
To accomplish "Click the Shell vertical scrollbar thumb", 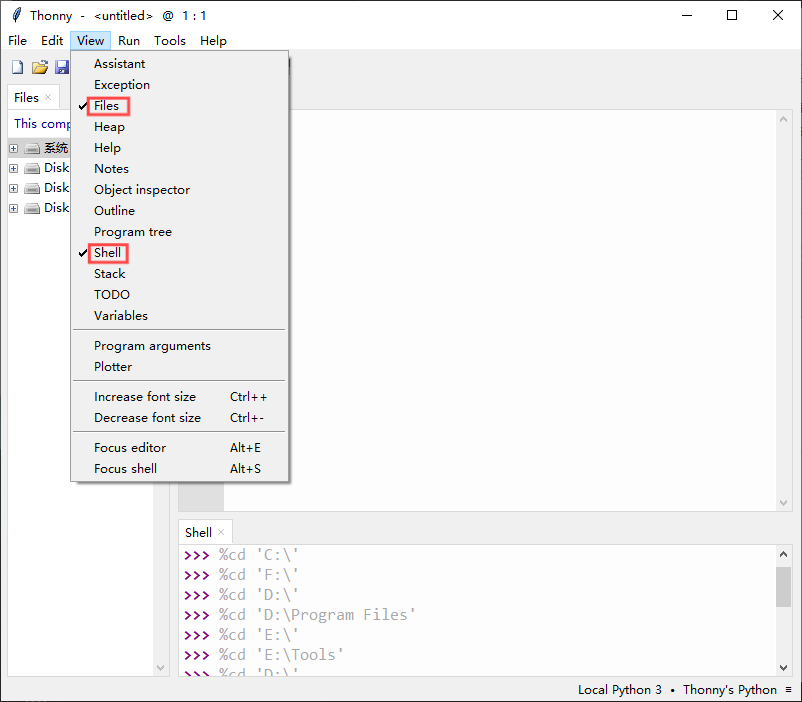I will click(x=783, y=586).
